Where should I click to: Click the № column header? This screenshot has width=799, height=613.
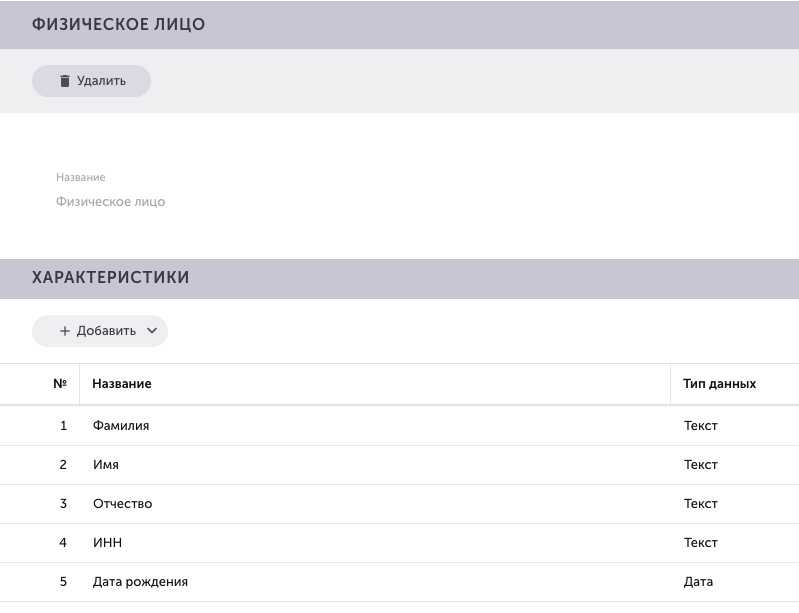coord(60,384)
